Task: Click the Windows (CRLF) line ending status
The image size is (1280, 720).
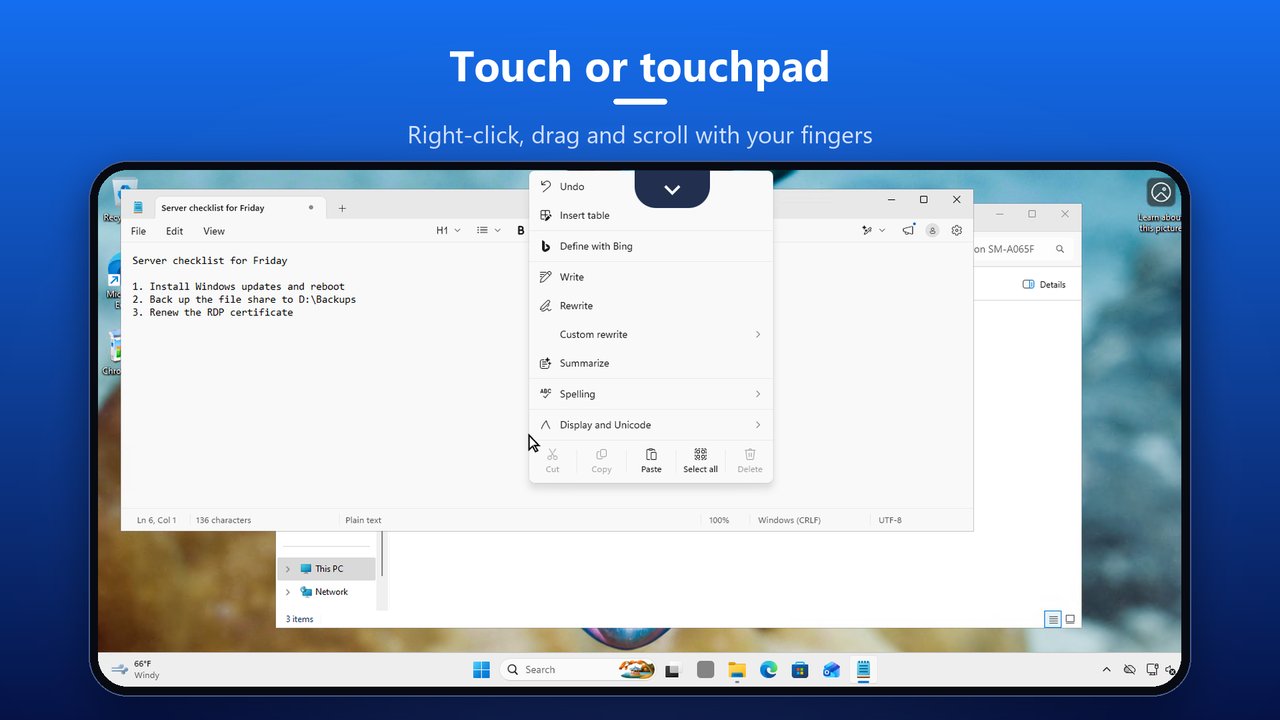Action: click(x=790, y=520)
